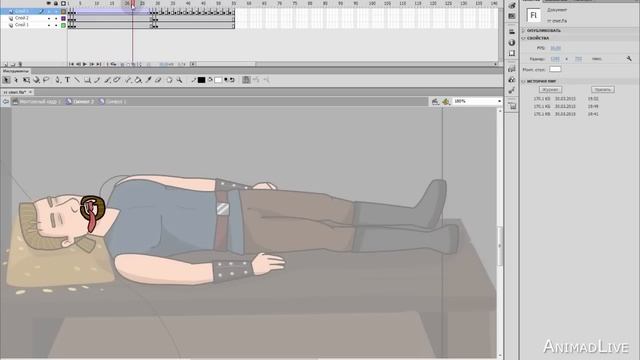Close the сюжет.fla document tab
The height and width of the screenshot is (360, 640).
point(30,92)
